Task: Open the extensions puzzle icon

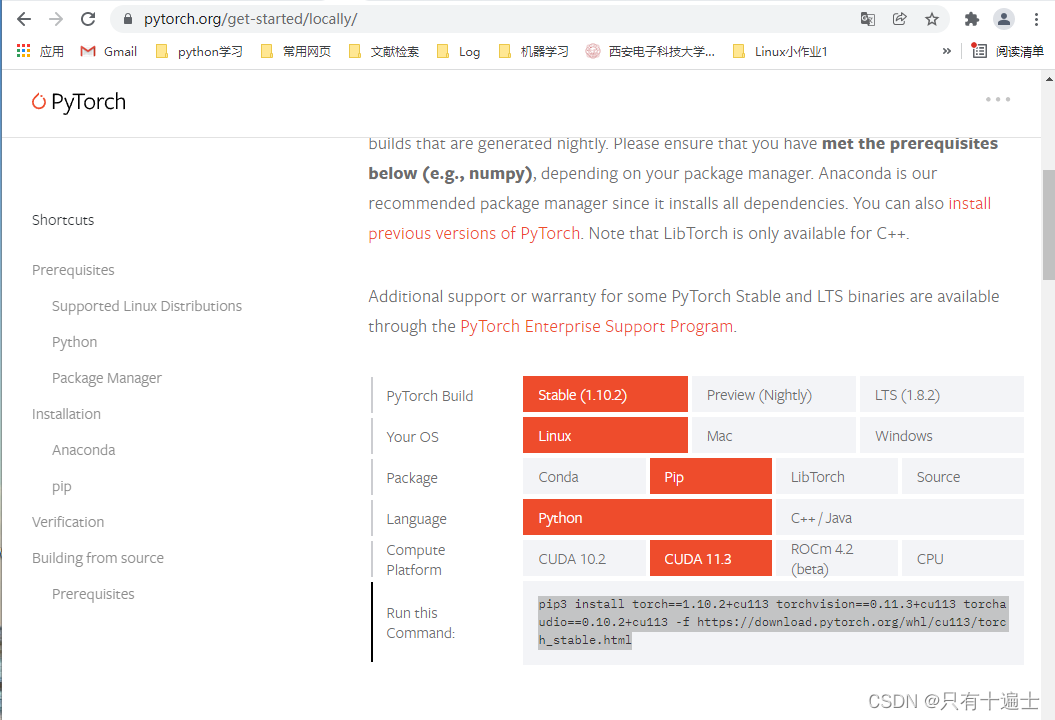Action: 972,19
